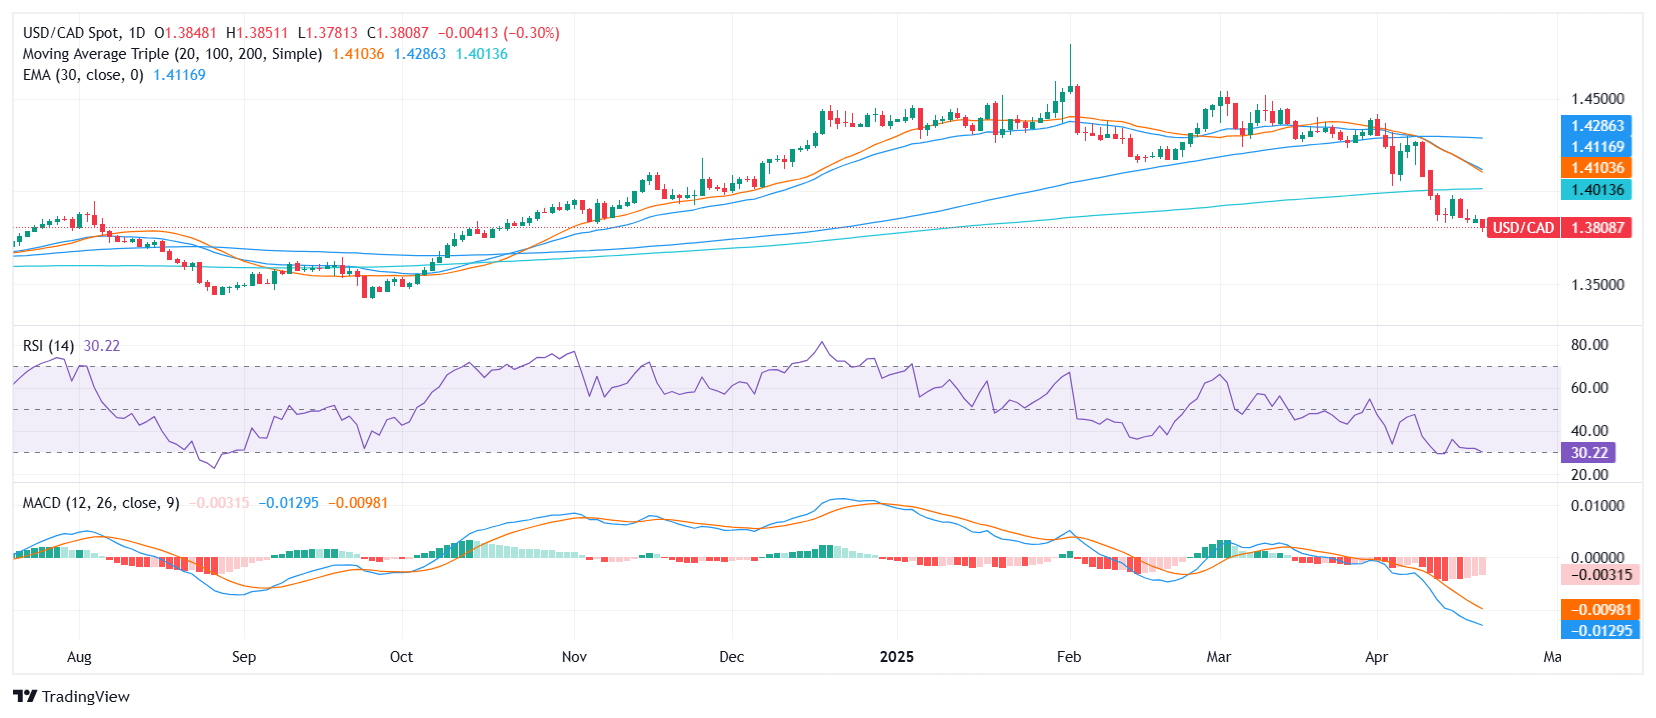This screenshot has height=718, width=1656.
Task: Click the purple 30.22 RSI value tag
Action: pos(1588,453)
